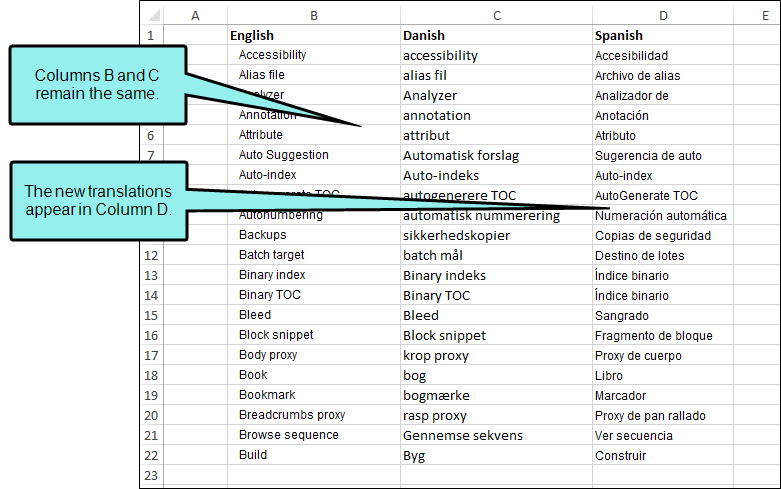Select row 1 header
The height and width of the screenshot is (489, 781).
(151, 35)
